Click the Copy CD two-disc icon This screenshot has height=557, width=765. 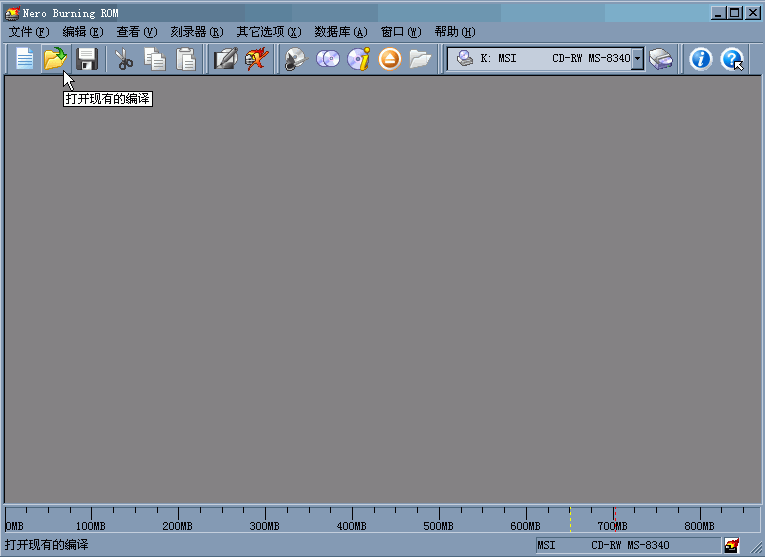[x=327, y=59]
